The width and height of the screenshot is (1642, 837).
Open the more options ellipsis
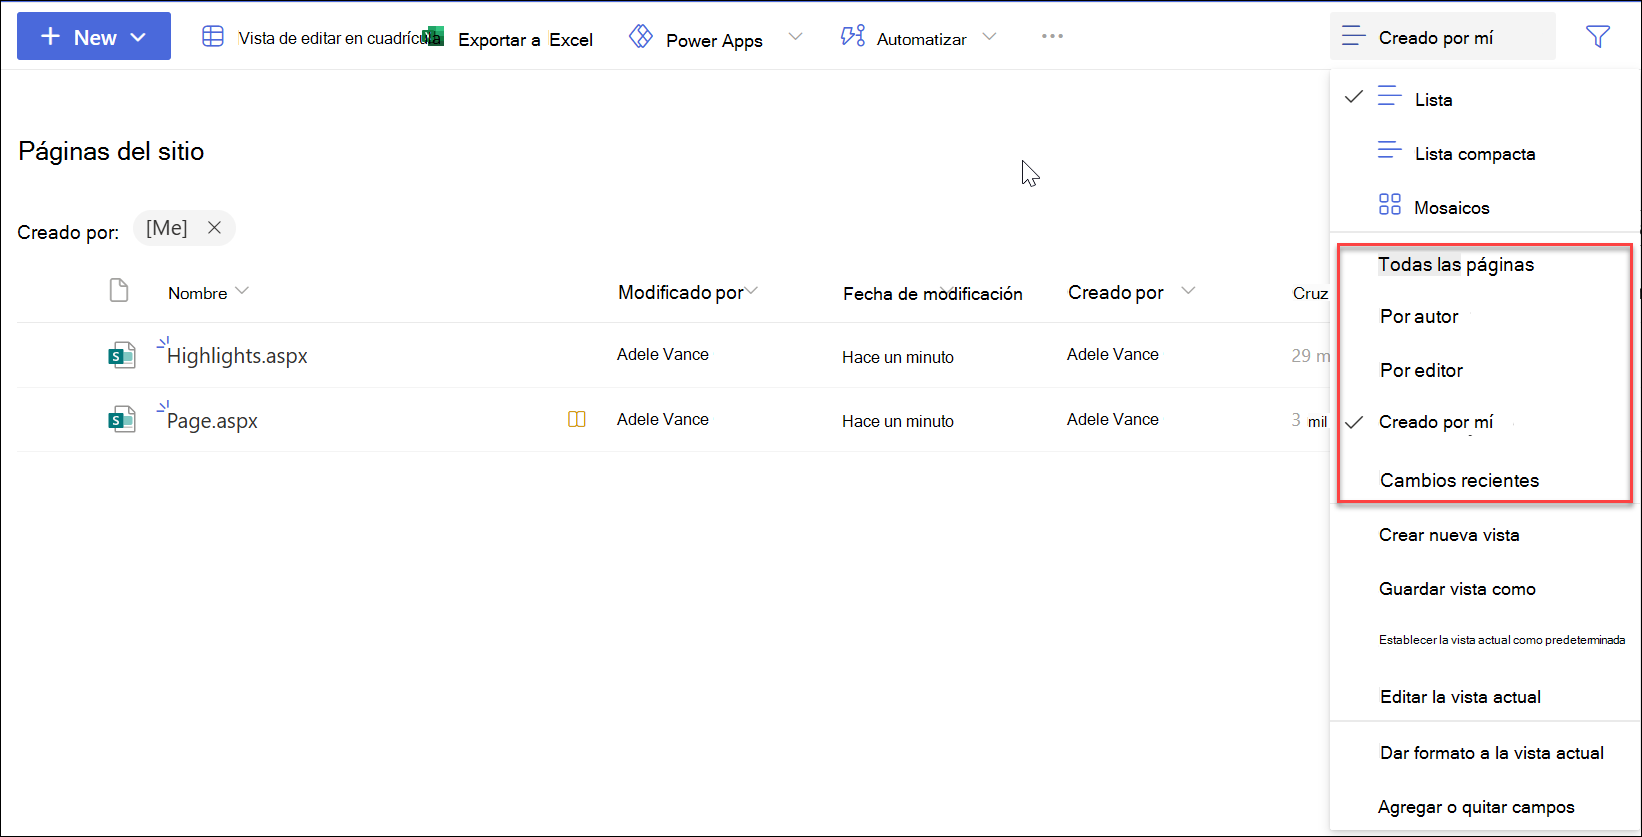(x=1052, y=36)
